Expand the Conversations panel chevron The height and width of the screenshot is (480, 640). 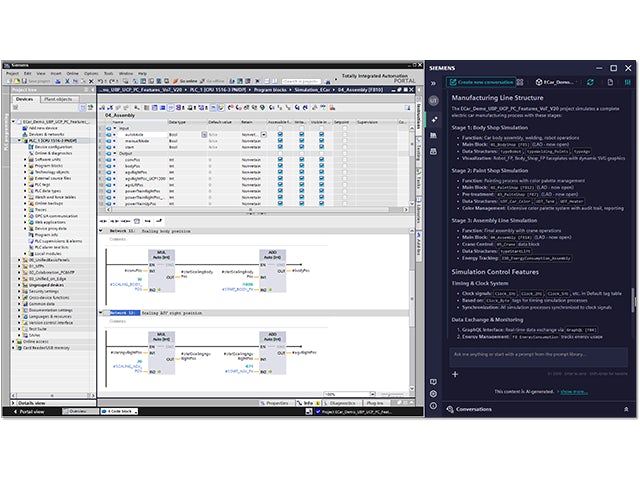tap(626, 409)
